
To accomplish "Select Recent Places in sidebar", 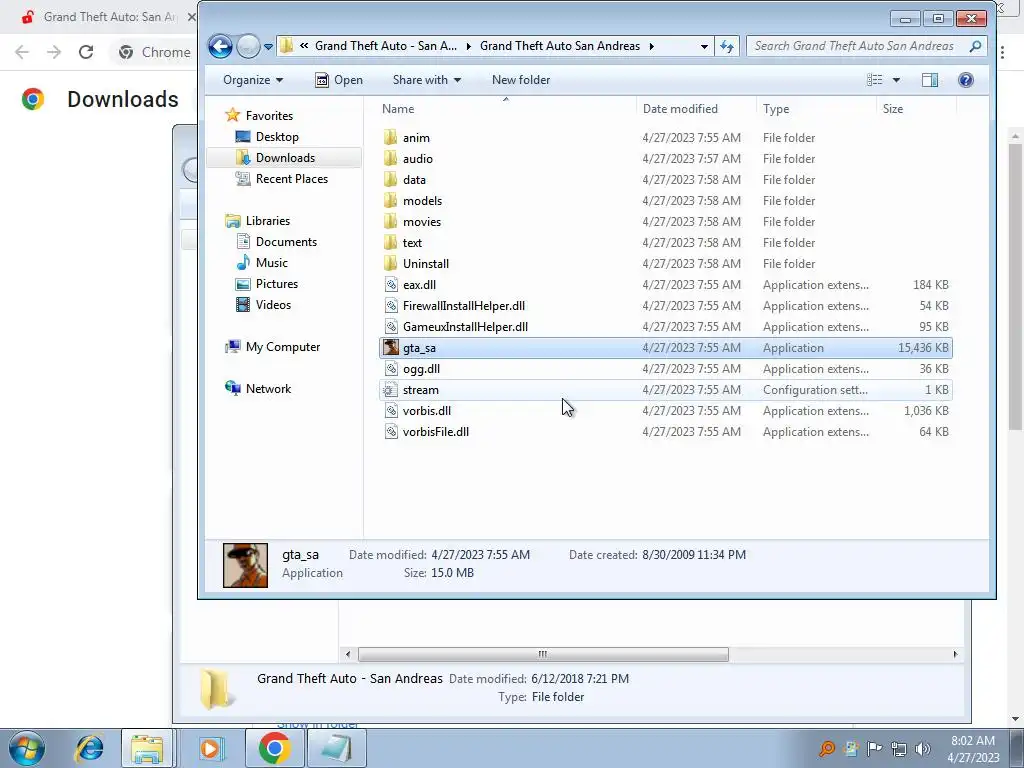I will click(x=291, y=178).
